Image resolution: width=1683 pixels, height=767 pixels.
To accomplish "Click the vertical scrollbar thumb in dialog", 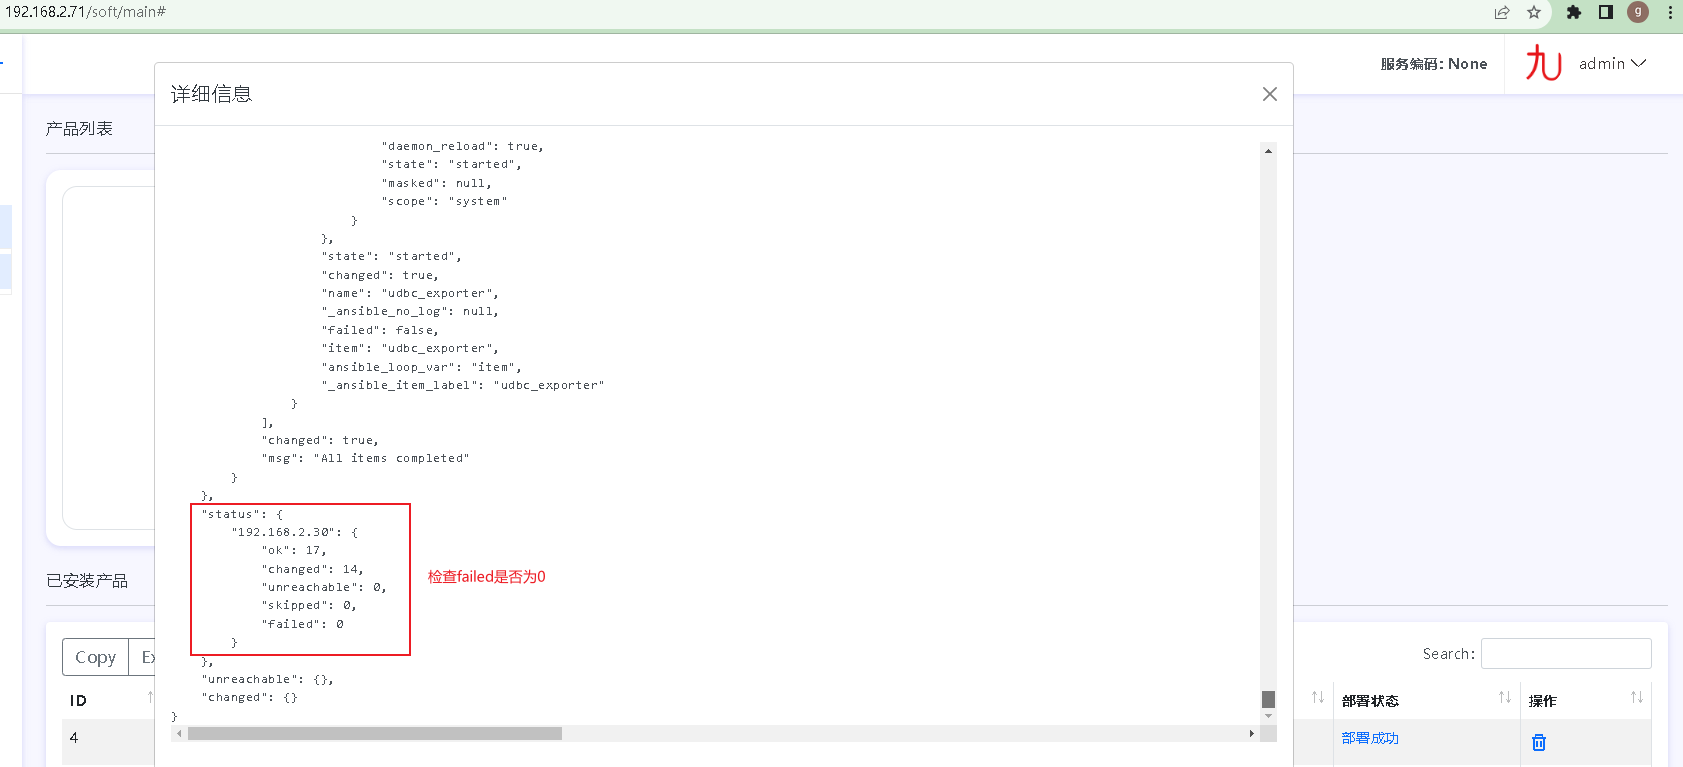I will point(1268,699).
